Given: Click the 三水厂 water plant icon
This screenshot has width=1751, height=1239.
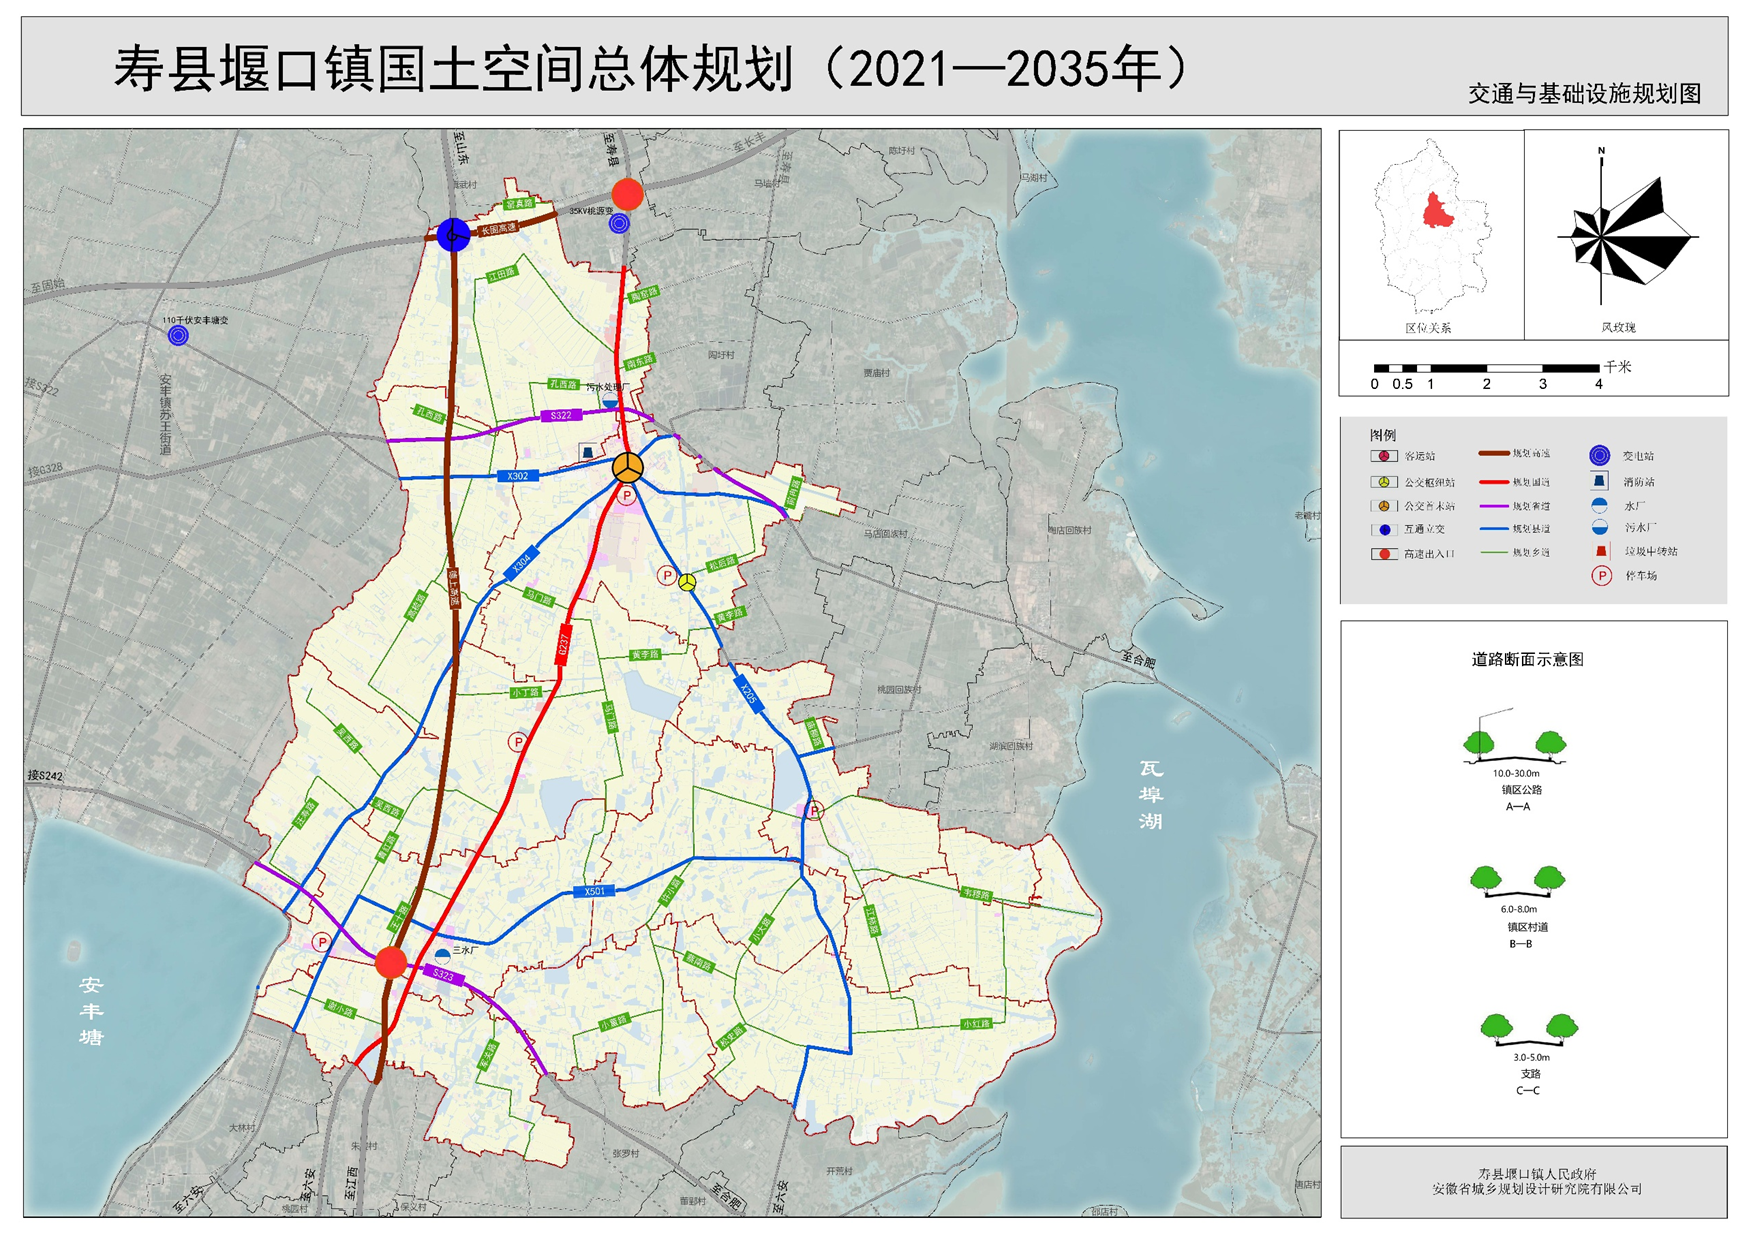Looking at the screenshot, I should 443,953.
